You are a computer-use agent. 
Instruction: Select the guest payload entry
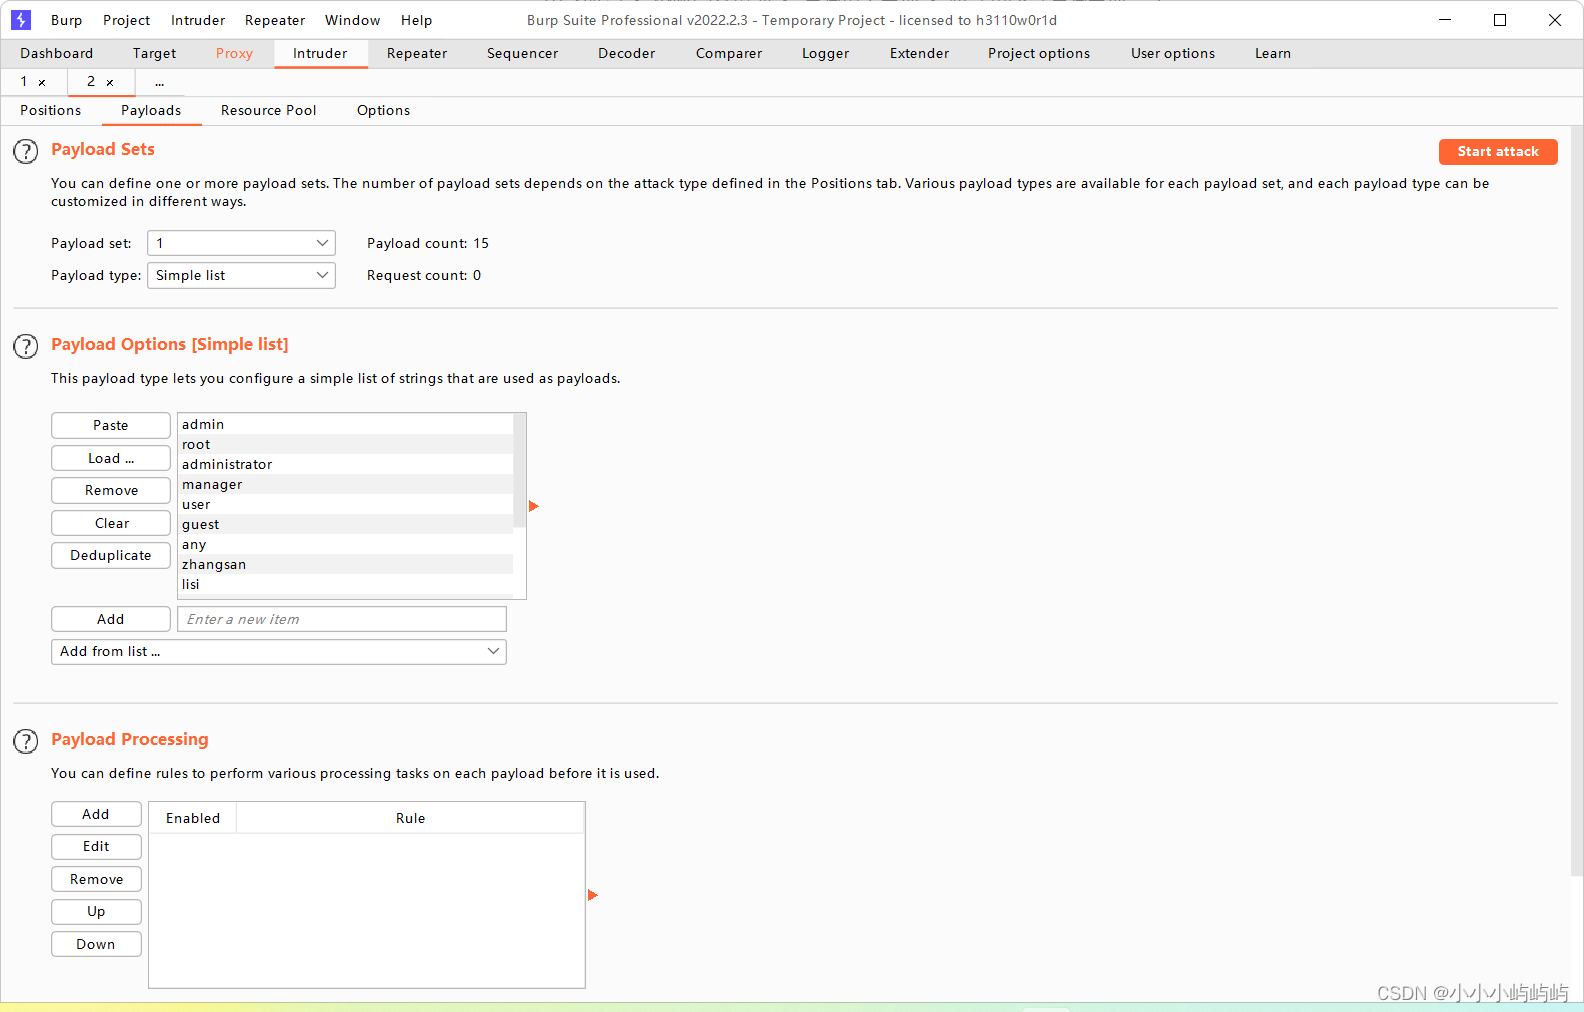[345, 524]
